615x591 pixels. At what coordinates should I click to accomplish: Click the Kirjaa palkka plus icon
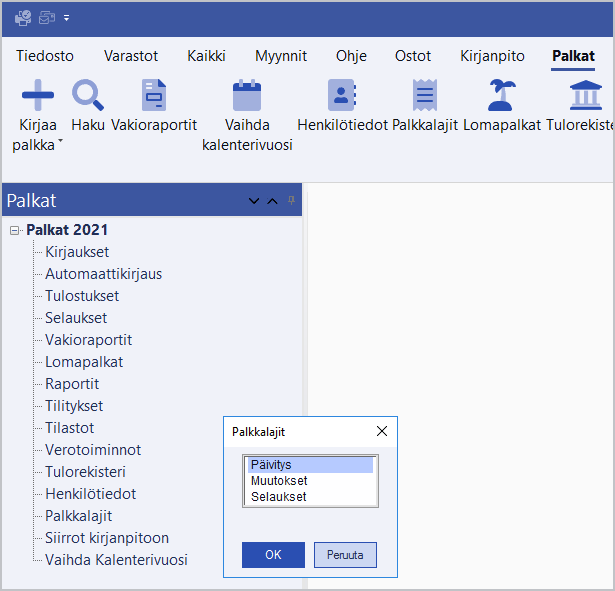[37, 96]
